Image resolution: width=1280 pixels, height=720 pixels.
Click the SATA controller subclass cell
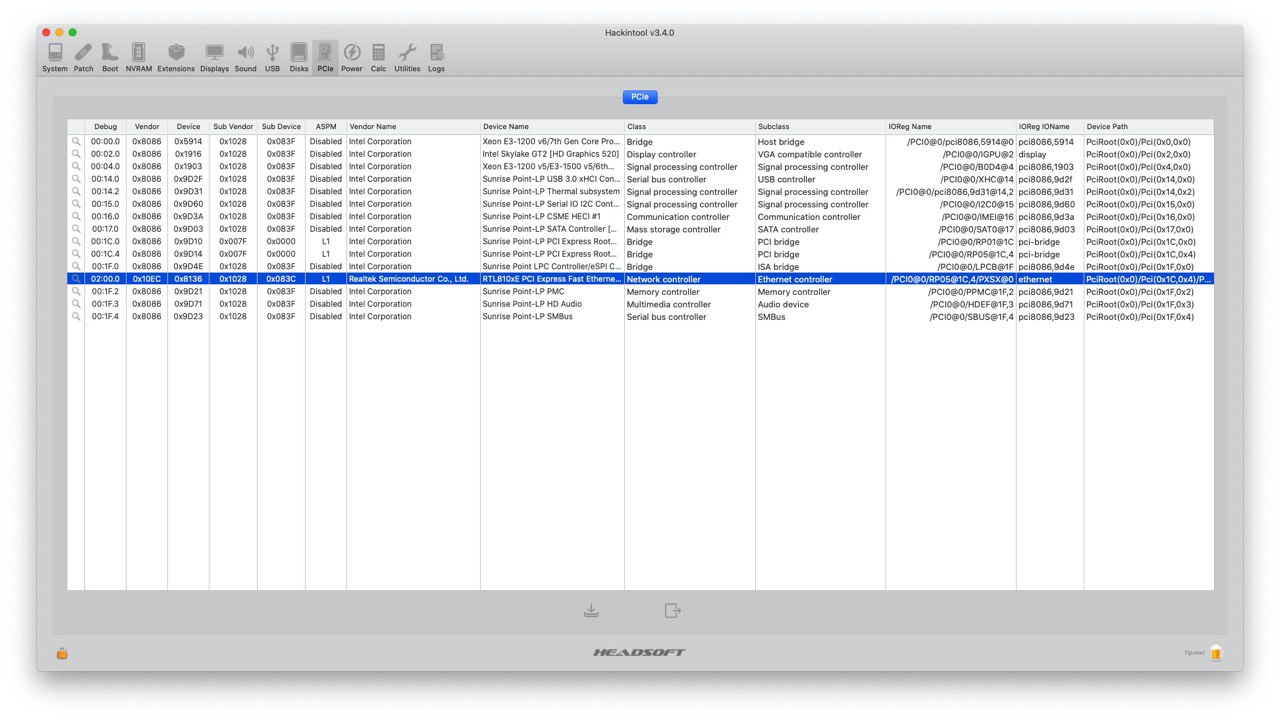[x=820, y=229]
